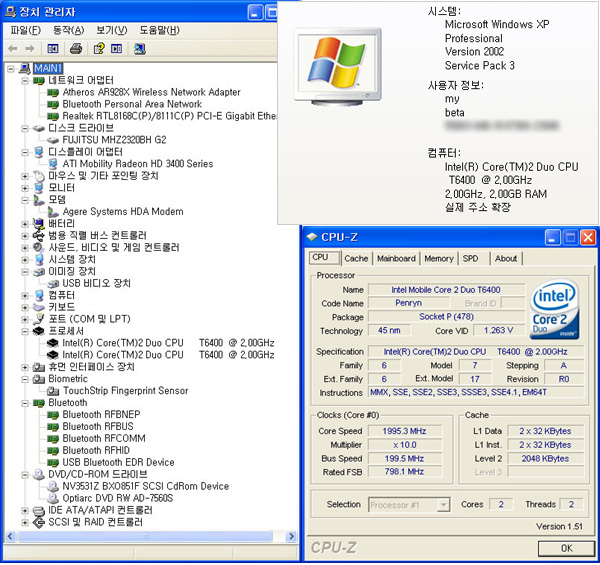Screen dimensions: 600x565
Task: Click the Optiarc DVD RW AD-7560S icon
Action: tap(53, 498)
